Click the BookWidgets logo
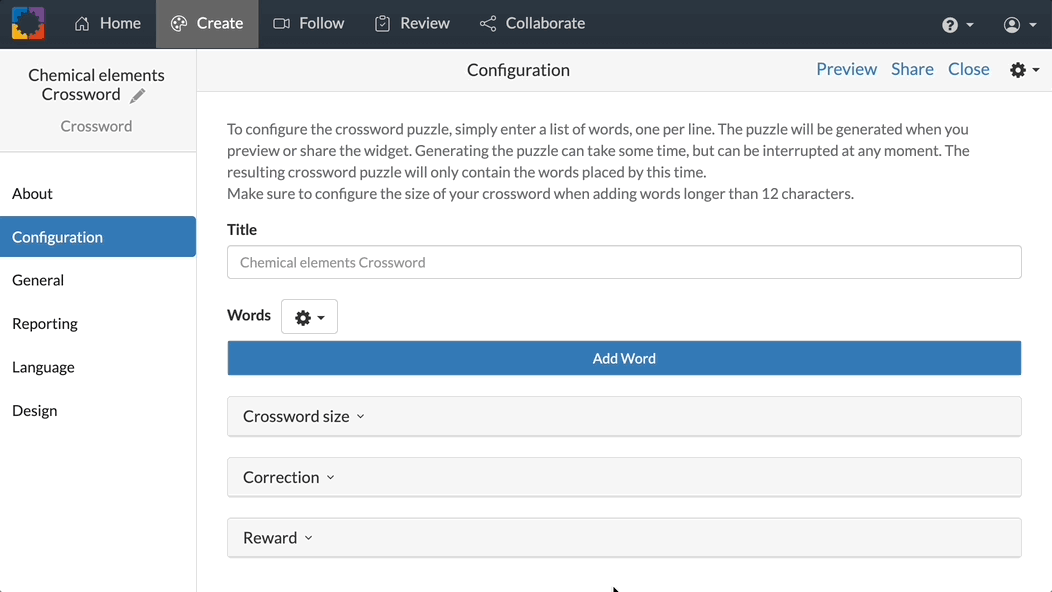The width and height of the screenshot is (1052, 592). (x=27, y=22)
